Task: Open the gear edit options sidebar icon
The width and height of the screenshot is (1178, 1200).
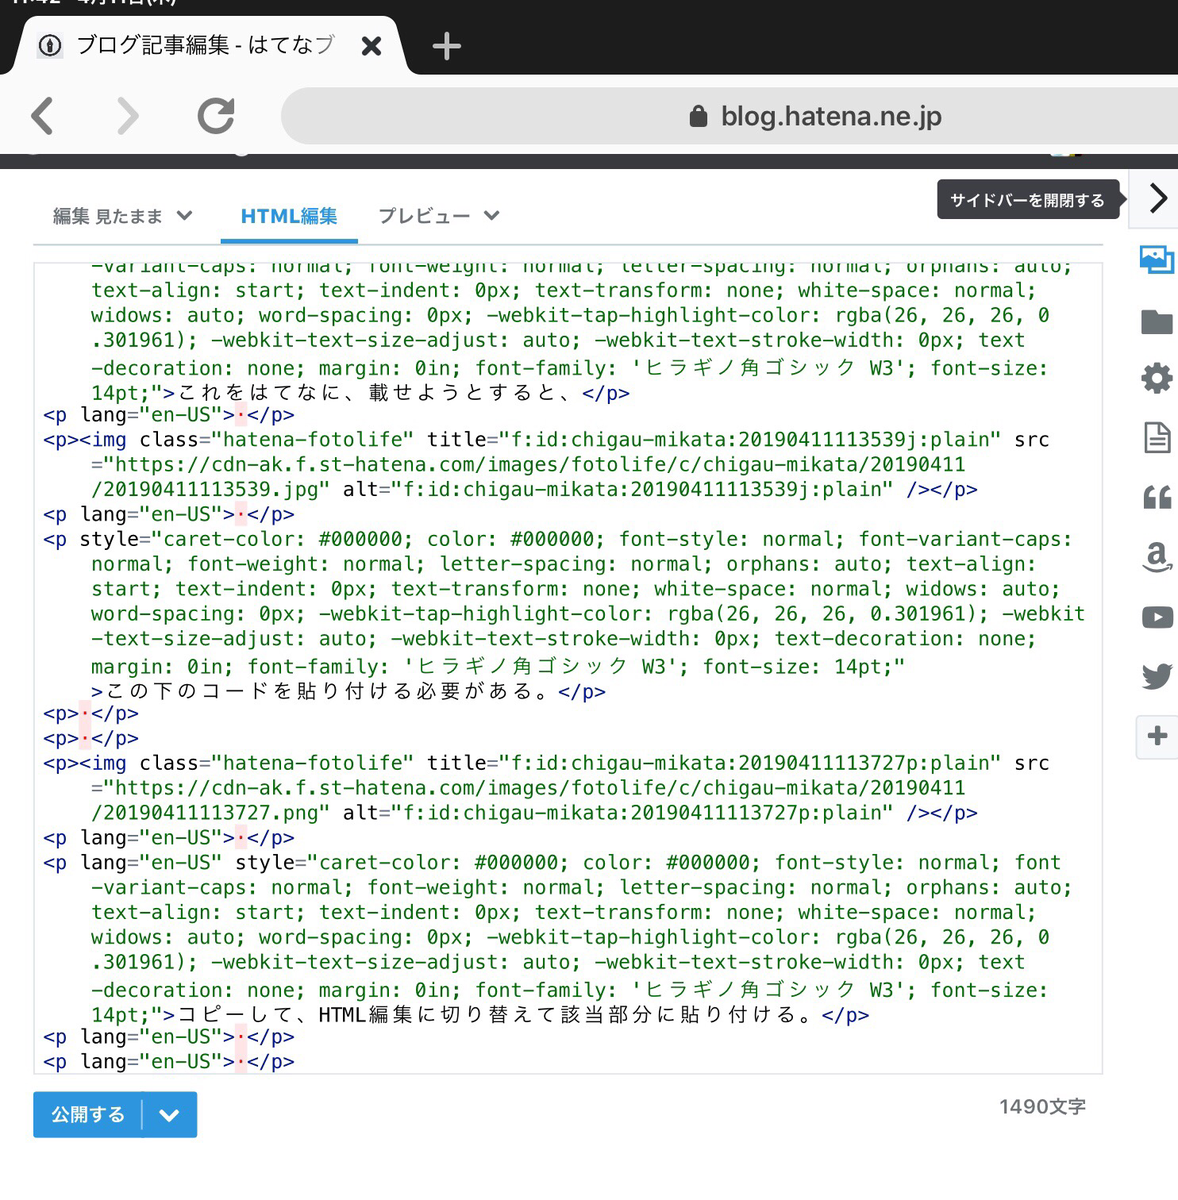Action: pos(1157,378)
